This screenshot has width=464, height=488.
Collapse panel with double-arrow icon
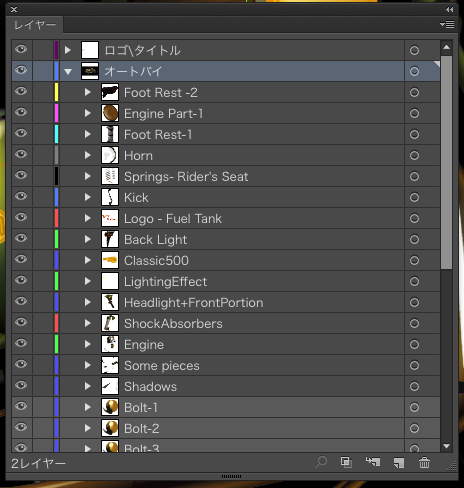450,9
